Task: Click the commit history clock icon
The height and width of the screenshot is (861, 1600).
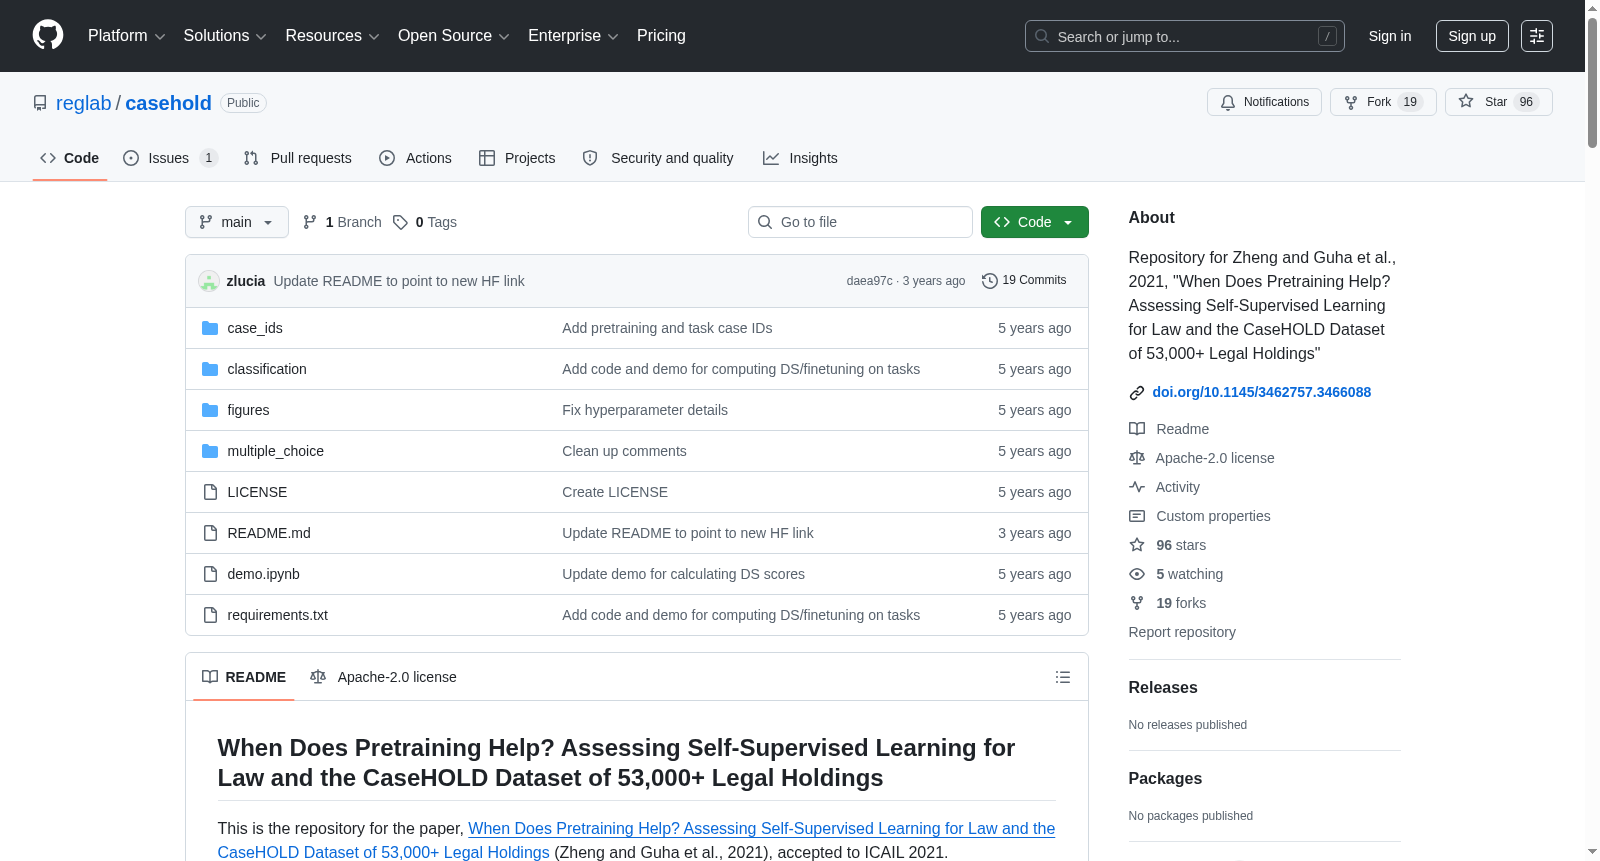Action: (x=990, y=281)
